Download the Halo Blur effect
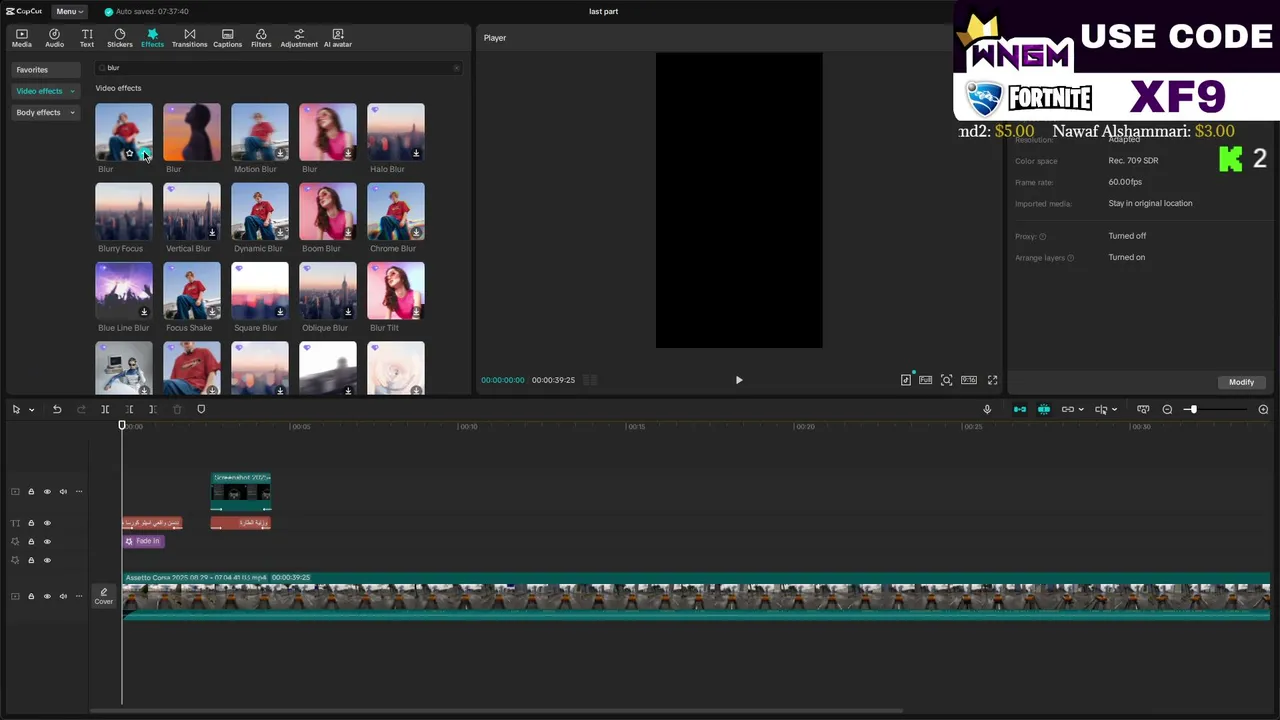Viewport: 1280px width, 720px height. click(x=416, y=153)
